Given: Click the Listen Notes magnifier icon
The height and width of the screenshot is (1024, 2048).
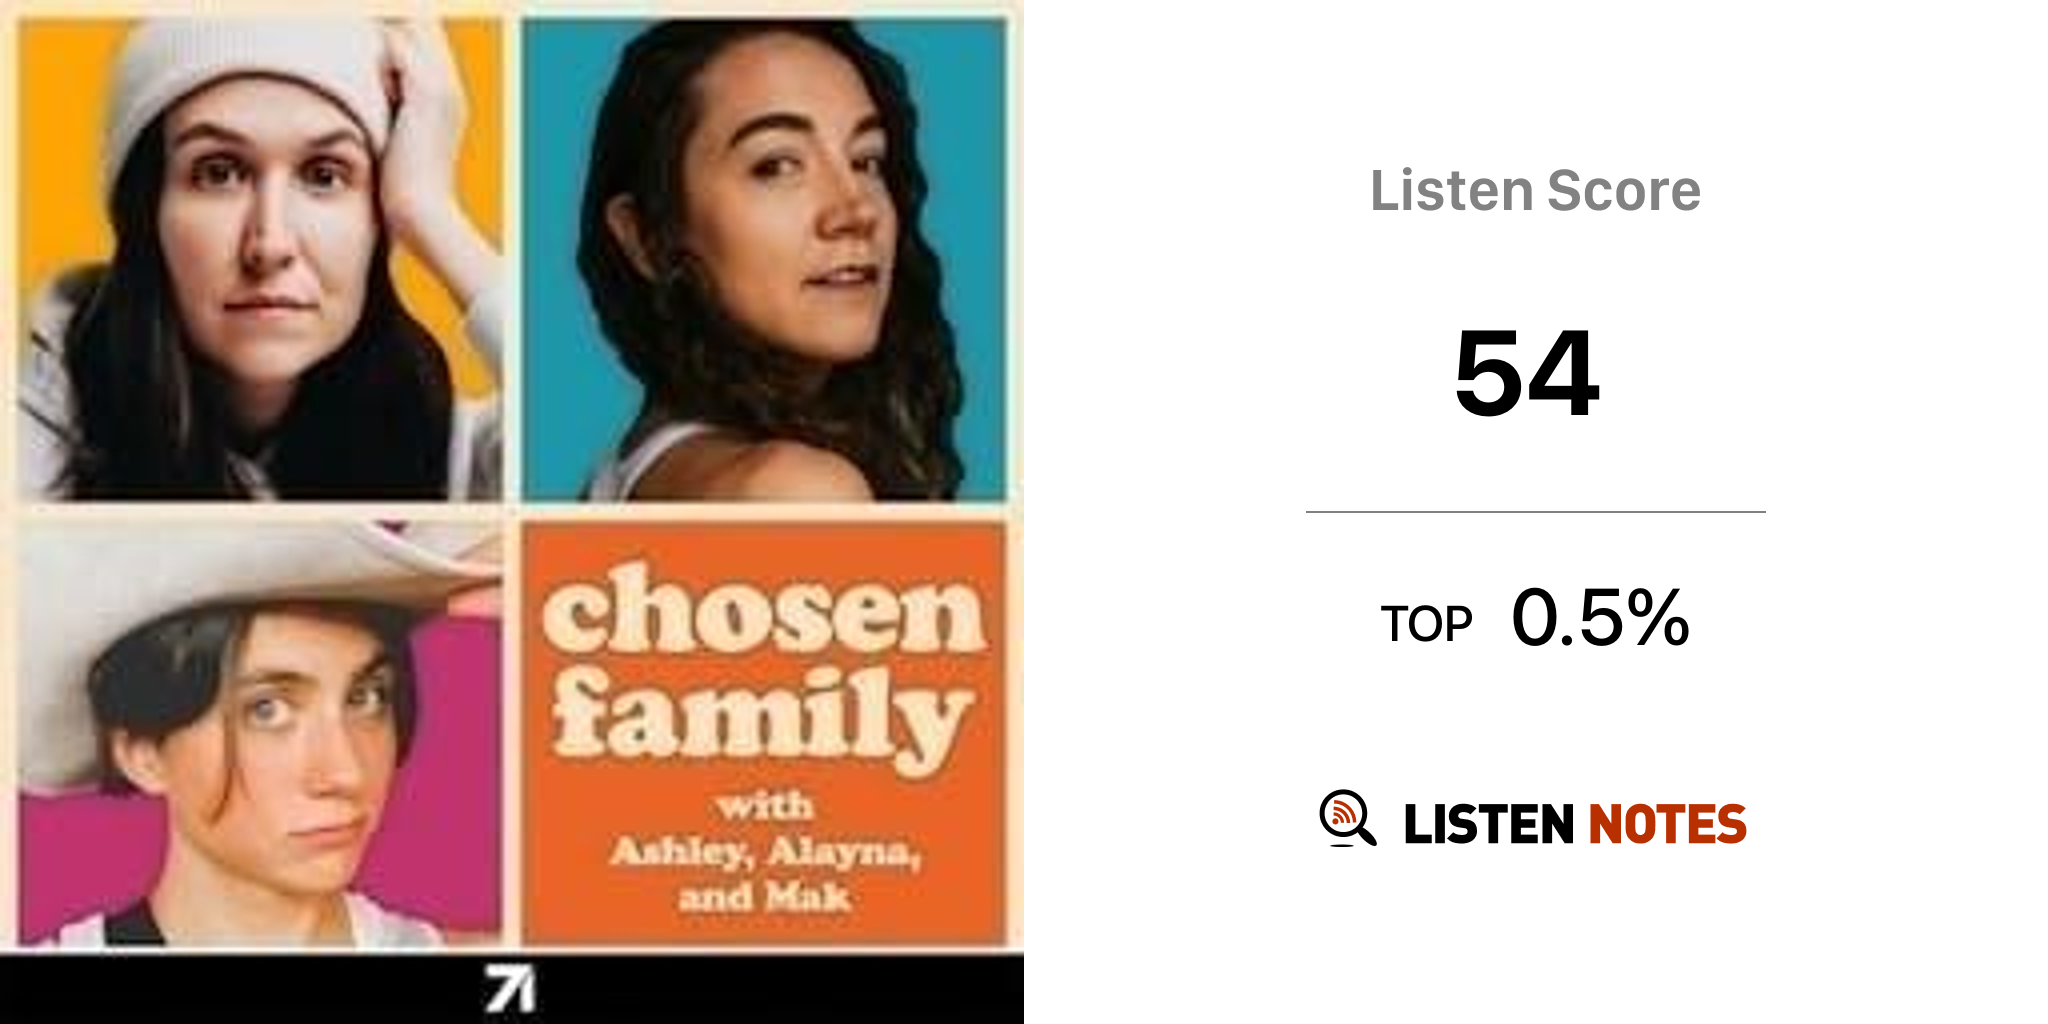Looking at the screenshot, I should 1346,818.
